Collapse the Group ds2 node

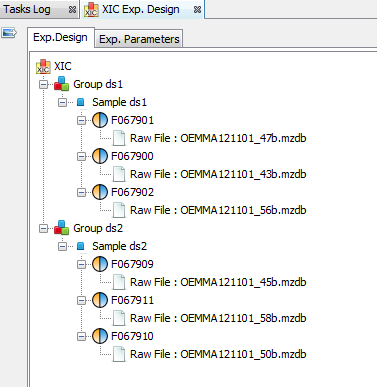(x=43, y=228)
